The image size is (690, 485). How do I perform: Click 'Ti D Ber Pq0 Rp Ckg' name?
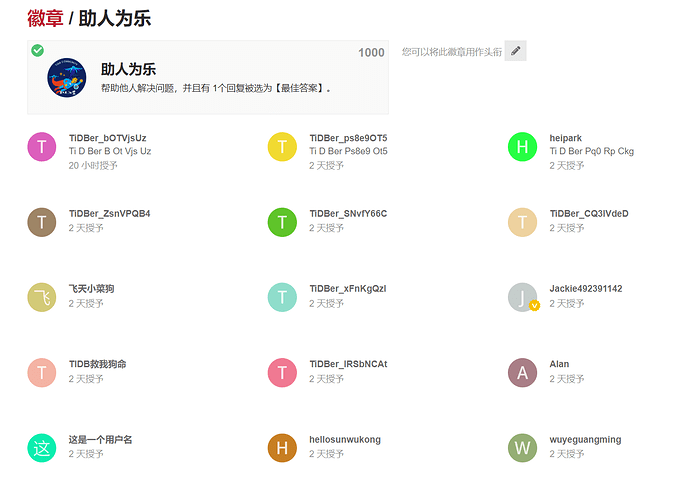click(x=591, y=151)
